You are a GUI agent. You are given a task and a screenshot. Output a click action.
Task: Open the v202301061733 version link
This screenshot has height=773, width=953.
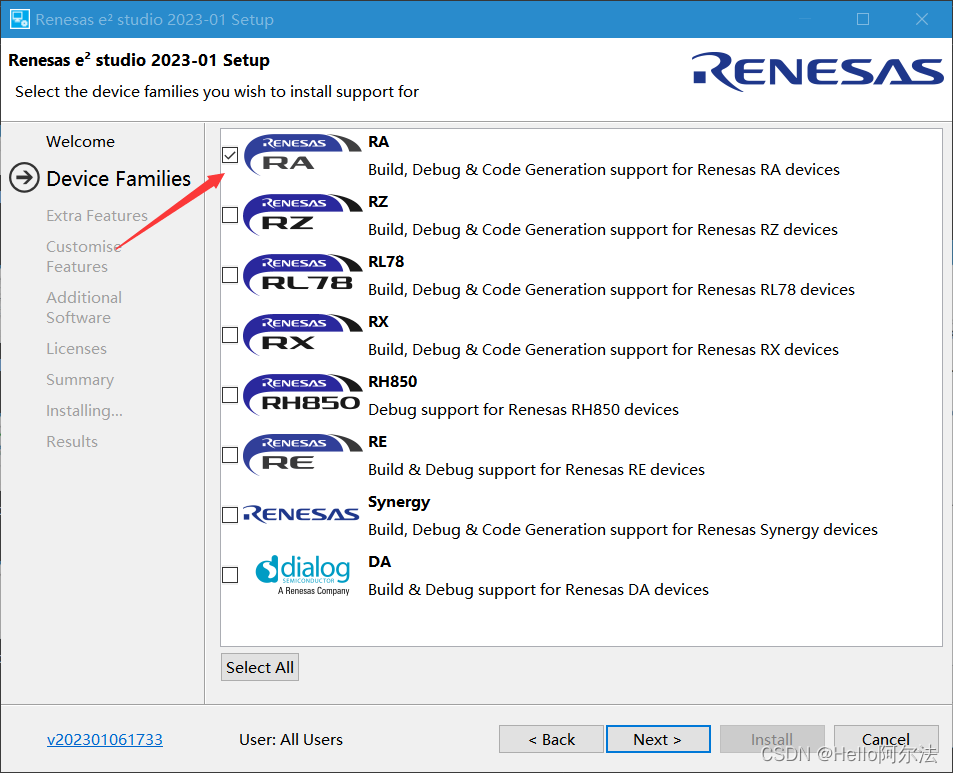click(x=105, y=740)
